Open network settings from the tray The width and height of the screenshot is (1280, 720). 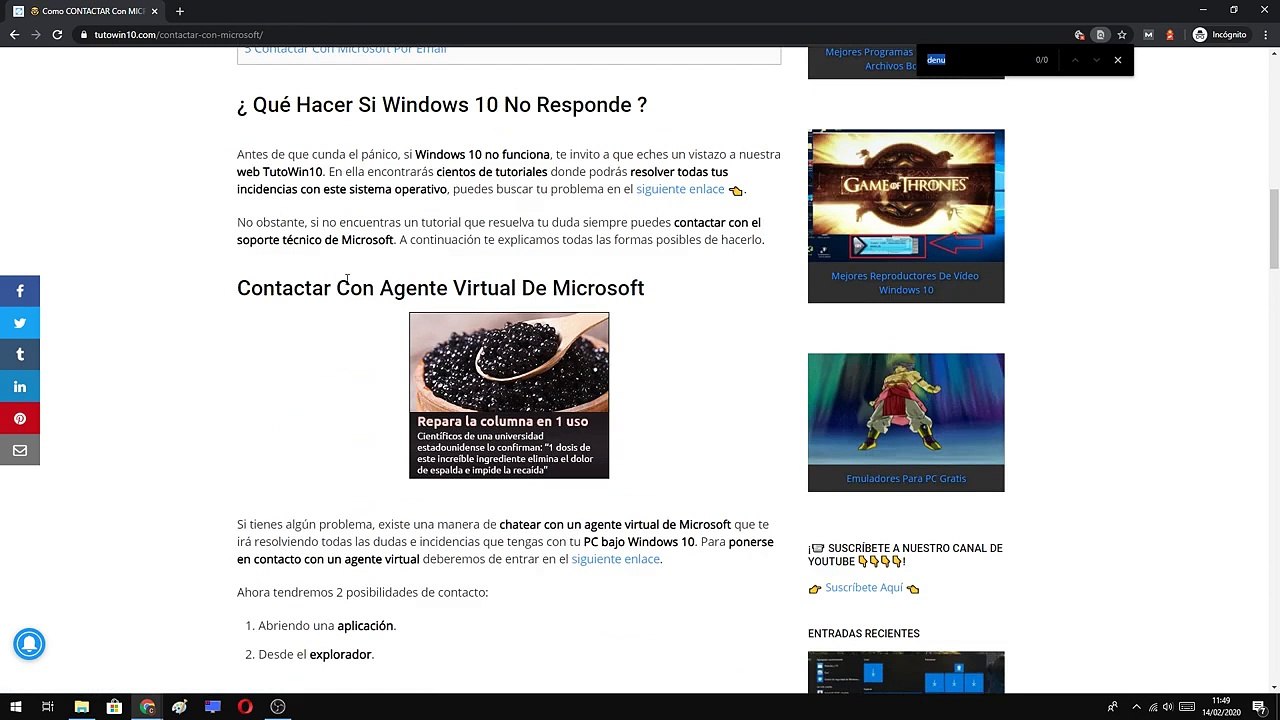point(1153,707)
